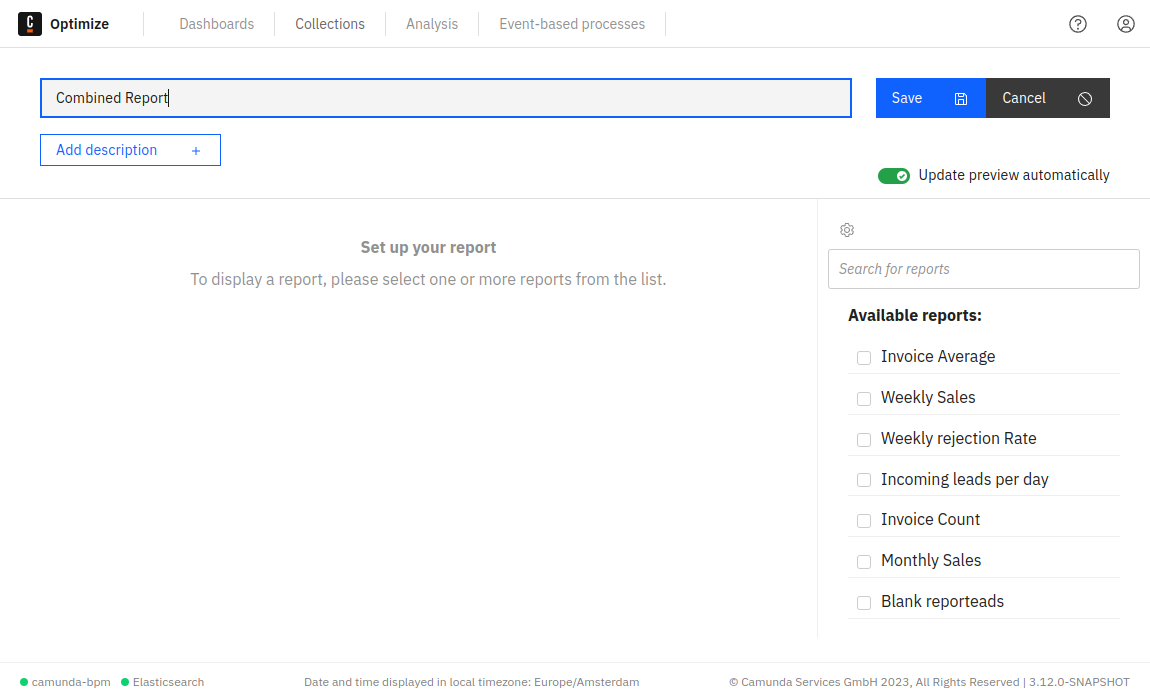The image size is (1150, 700).
Task: Click the Save button
Action: (906, 98)
